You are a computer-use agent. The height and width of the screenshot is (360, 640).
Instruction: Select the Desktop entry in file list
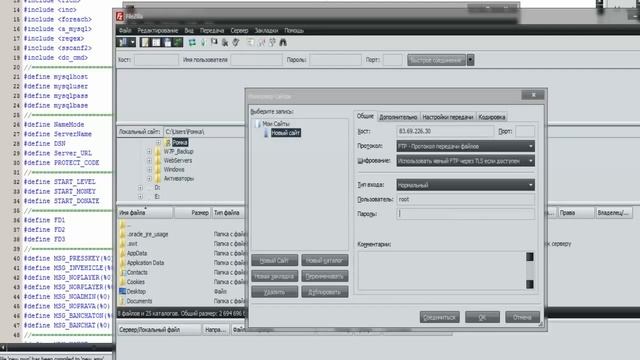pyautogui.click(x=136, y=291)
